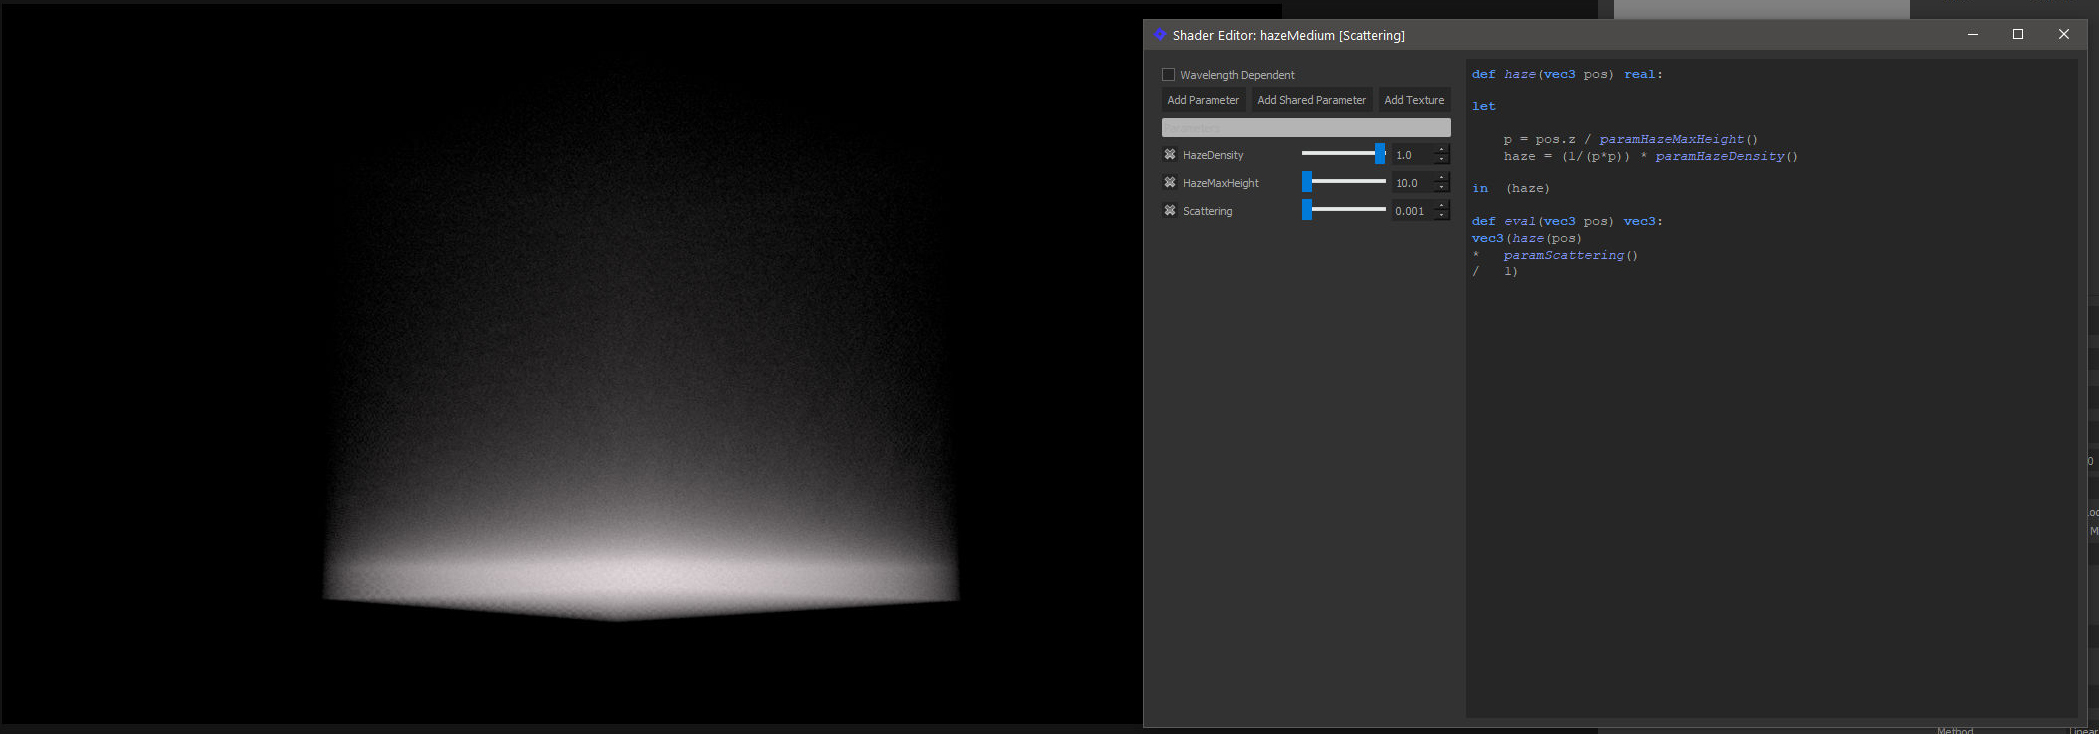Close the Shader Editor window
This screenshot has width=2099, height=734.
[2063, 34]
